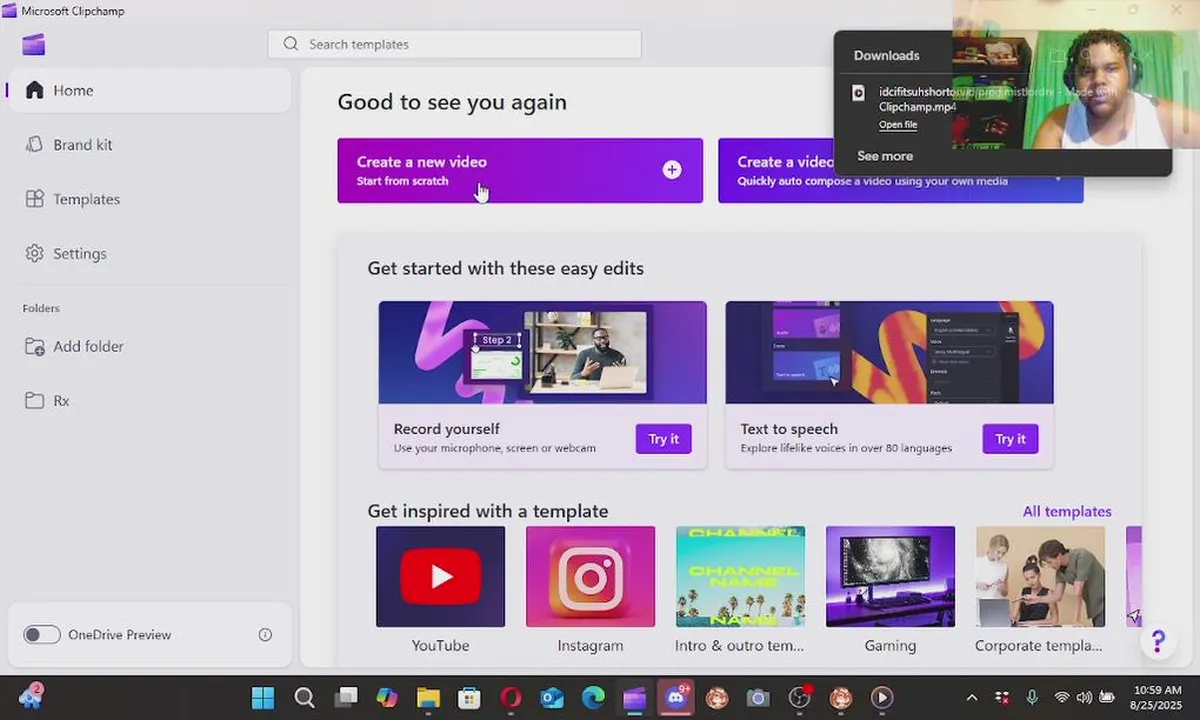Click the 'Good to see you again' heading
The width and height of the screenshot is (1200, 720).
452,102
